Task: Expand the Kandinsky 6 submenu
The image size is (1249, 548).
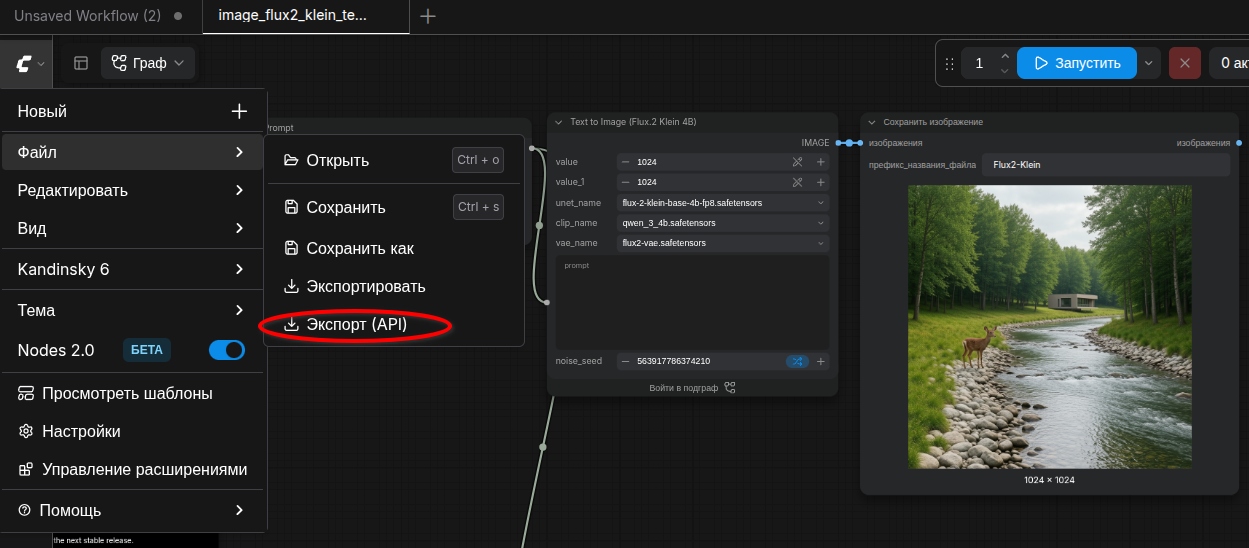Action: 134,269
